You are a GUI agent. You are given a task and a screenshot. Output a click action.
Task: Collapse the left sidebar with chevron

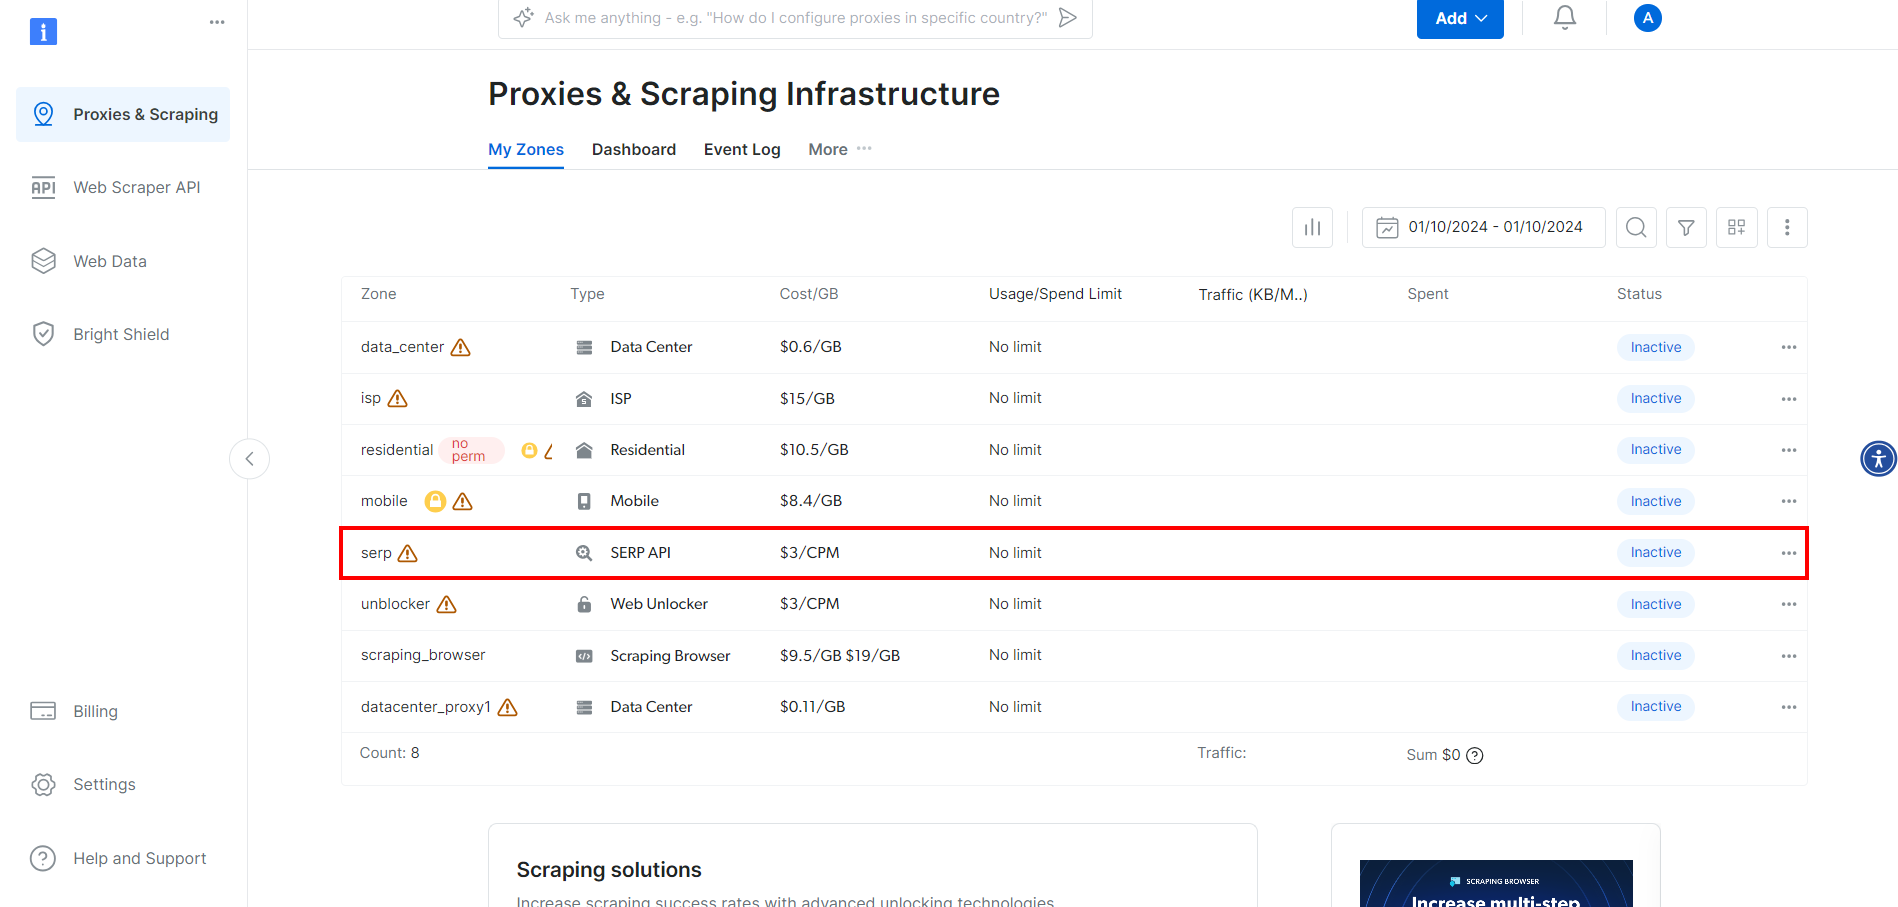coord(250,459)
